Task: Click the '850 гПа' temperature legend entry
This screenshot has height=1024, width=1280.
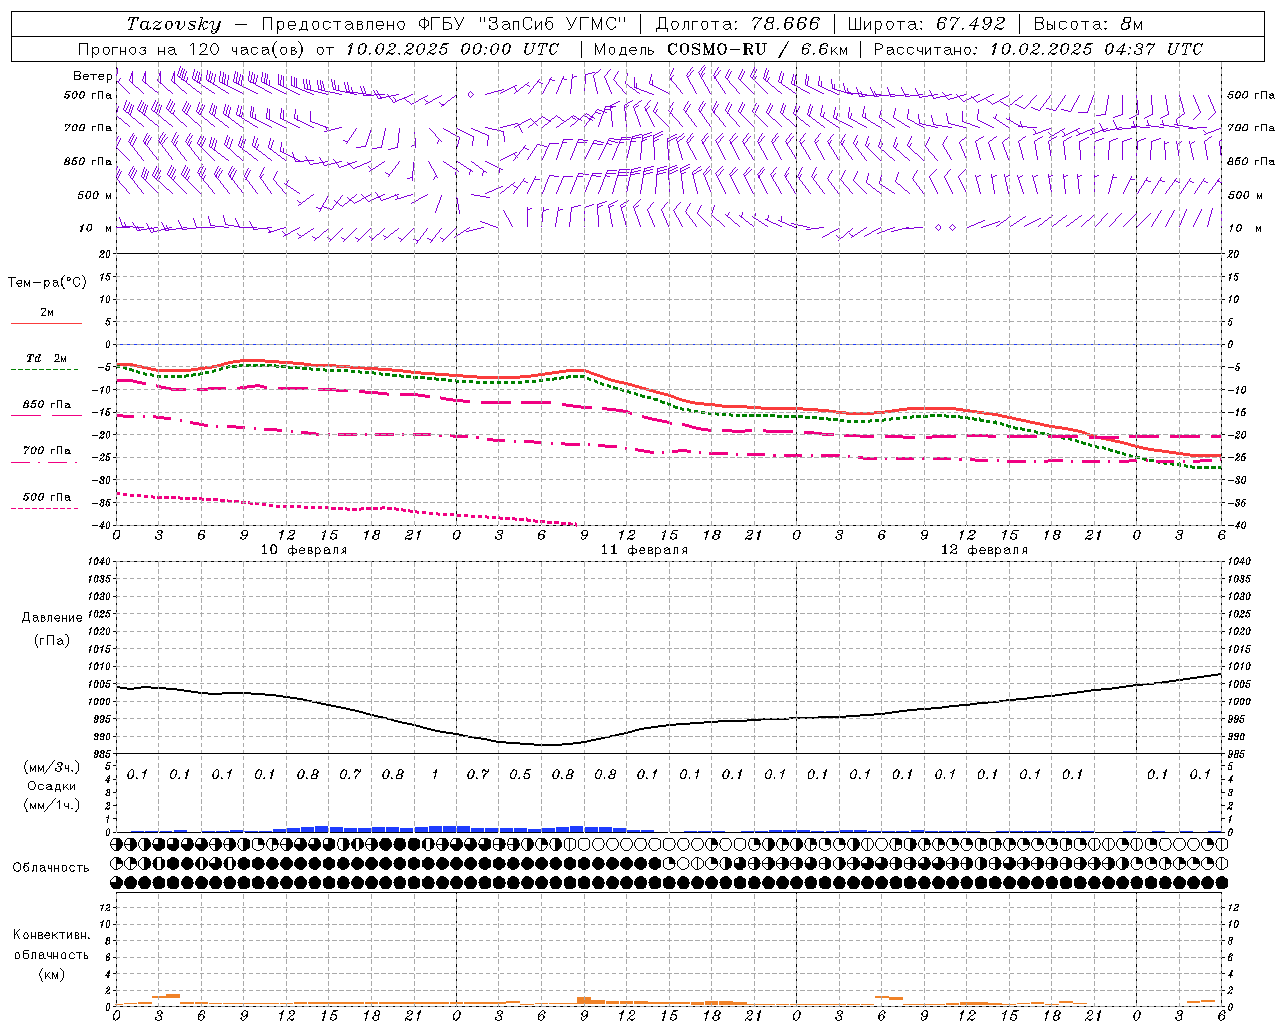Action: [x=46, y=405]
